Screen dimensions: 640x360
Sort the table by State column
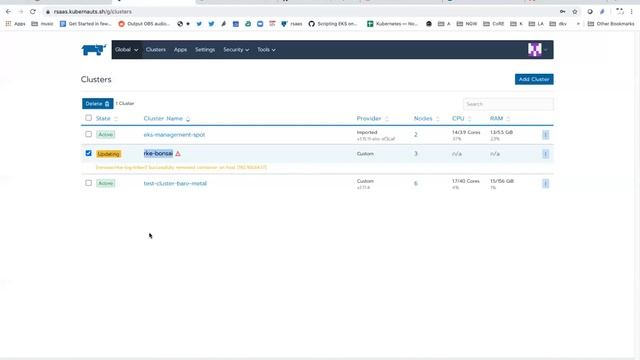[x=107, y=118]
